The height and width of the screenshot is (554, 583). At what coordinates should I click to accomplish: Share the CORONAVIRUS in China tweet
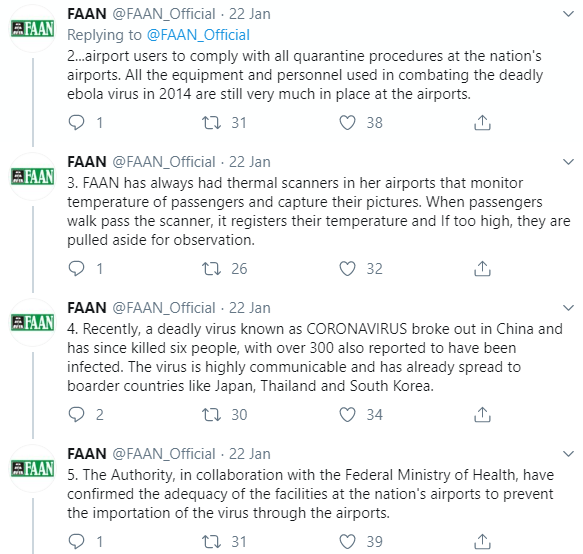pos(482,415)
